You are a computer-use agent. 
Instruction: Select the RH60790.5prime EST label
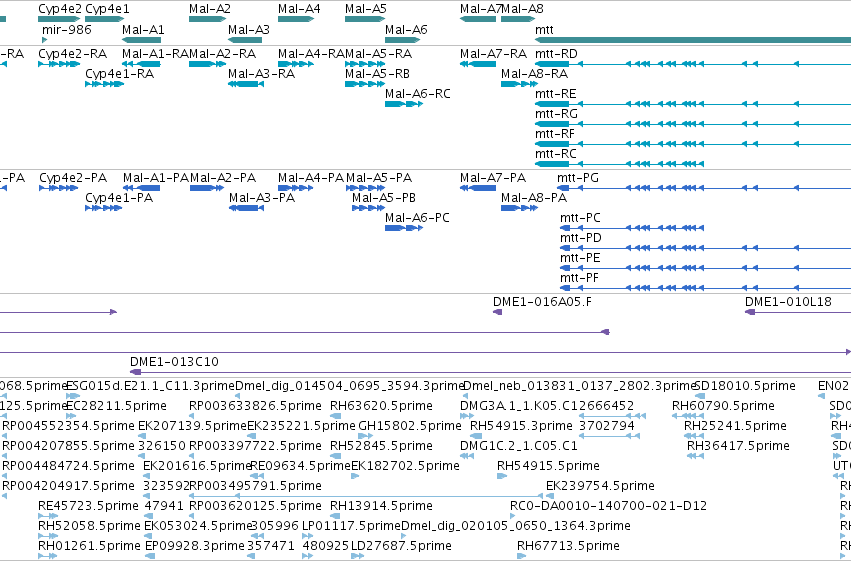[723, 406]
